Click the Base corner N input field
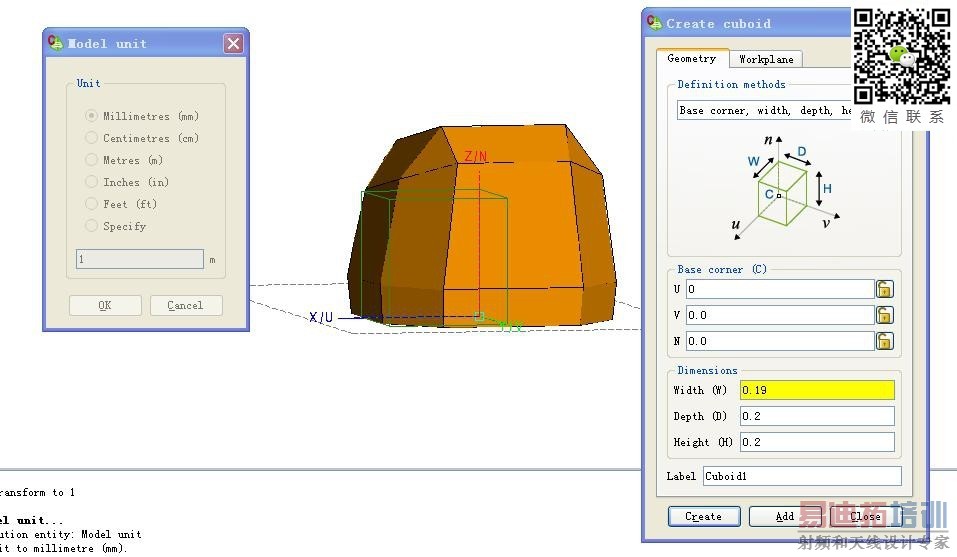The height and width of the screenshot is (557, 957). 780,341
